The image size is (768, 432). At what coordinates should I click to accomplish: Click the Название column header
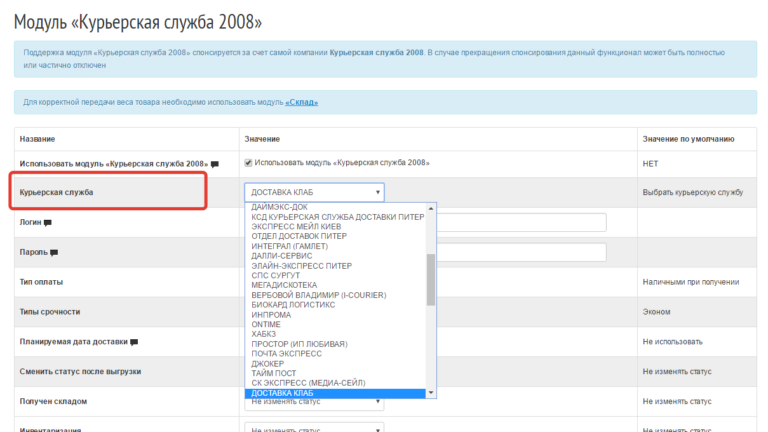click(37, 139)
